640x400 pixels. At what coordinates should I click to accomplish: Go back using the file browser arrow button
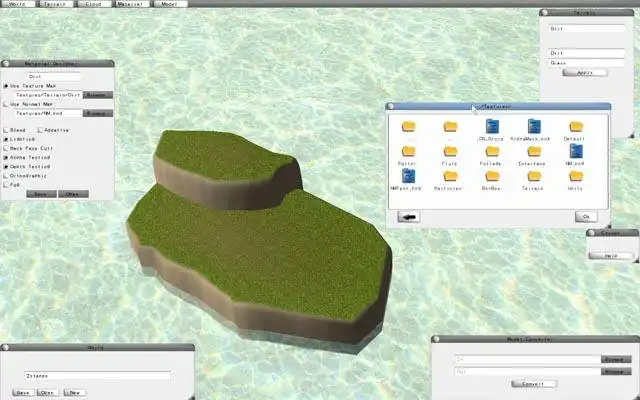click(409, 217)
